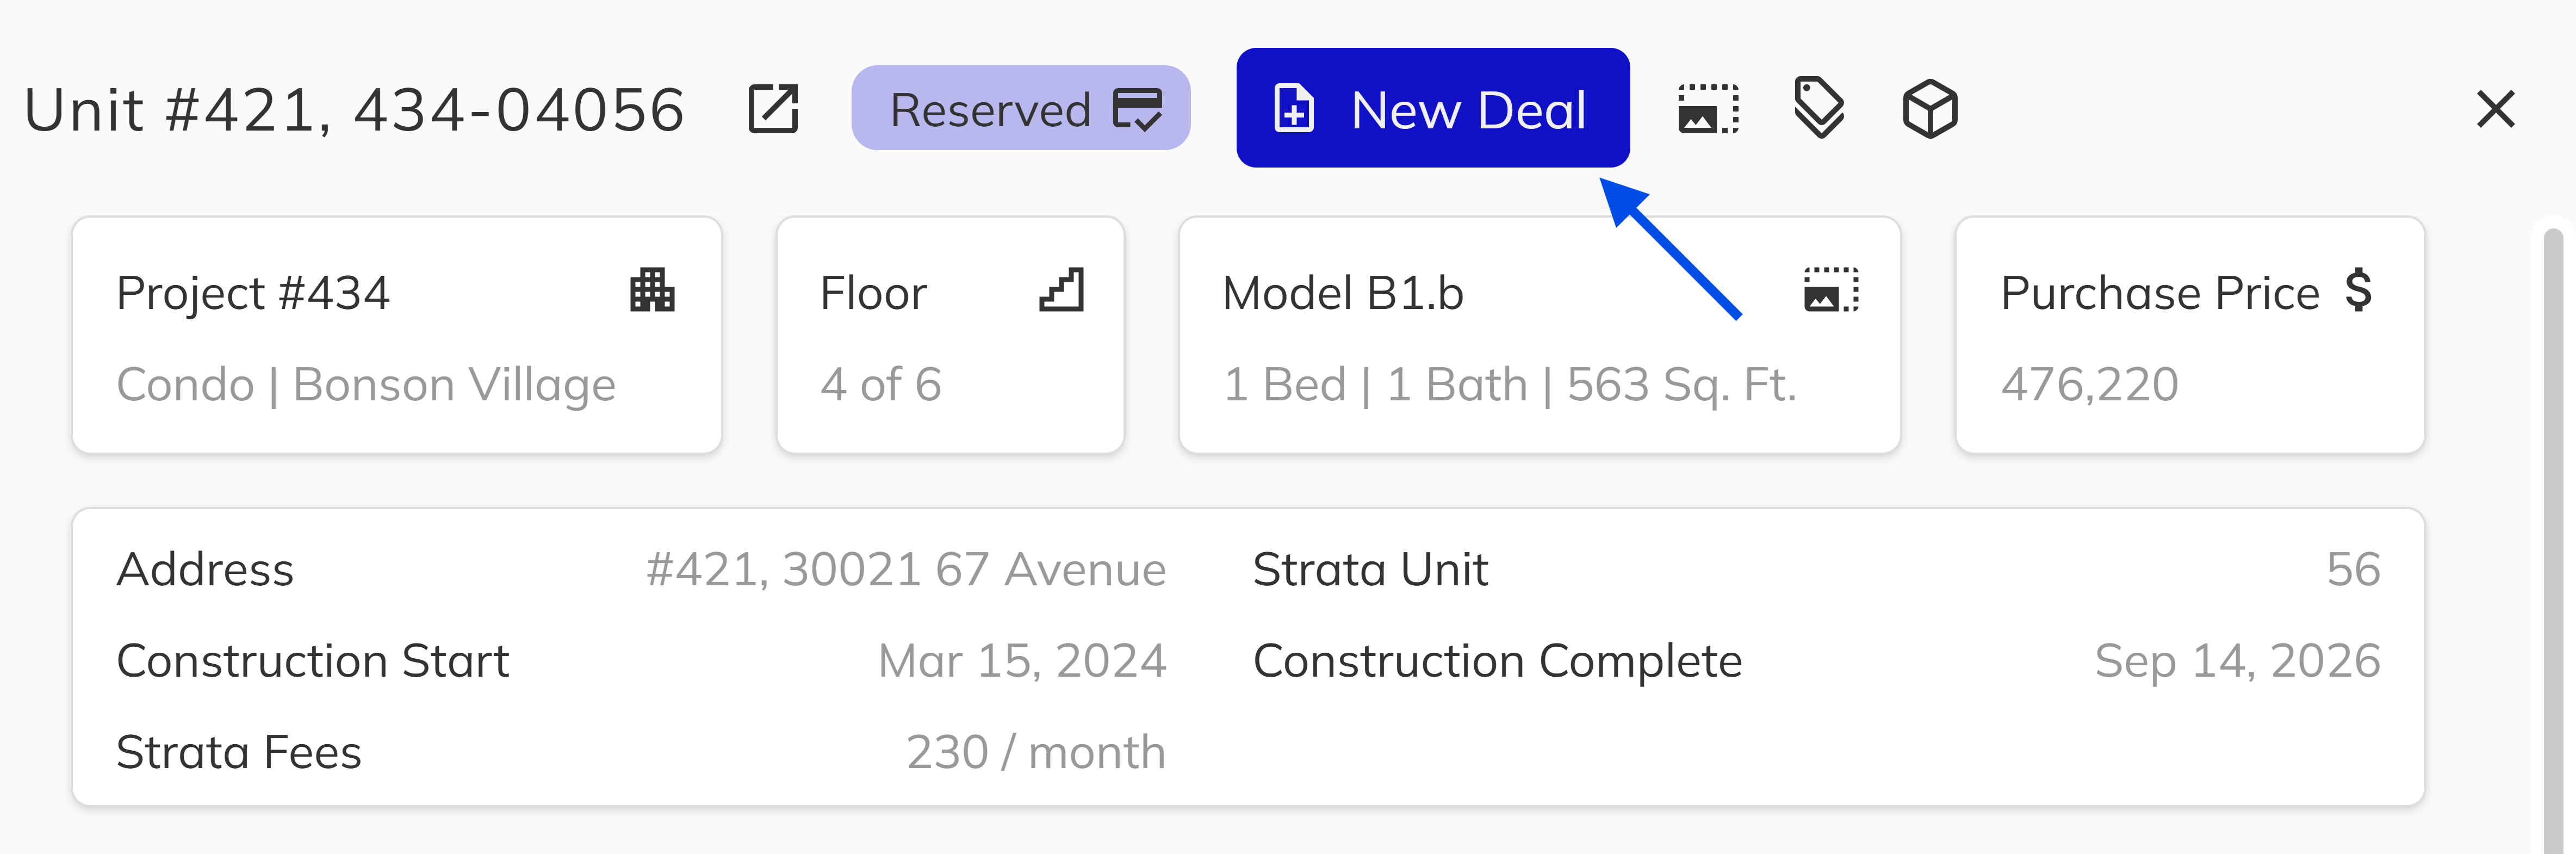Click the New Deal button
Viewport: 2576px width, 854px height.
[1432, 108]
